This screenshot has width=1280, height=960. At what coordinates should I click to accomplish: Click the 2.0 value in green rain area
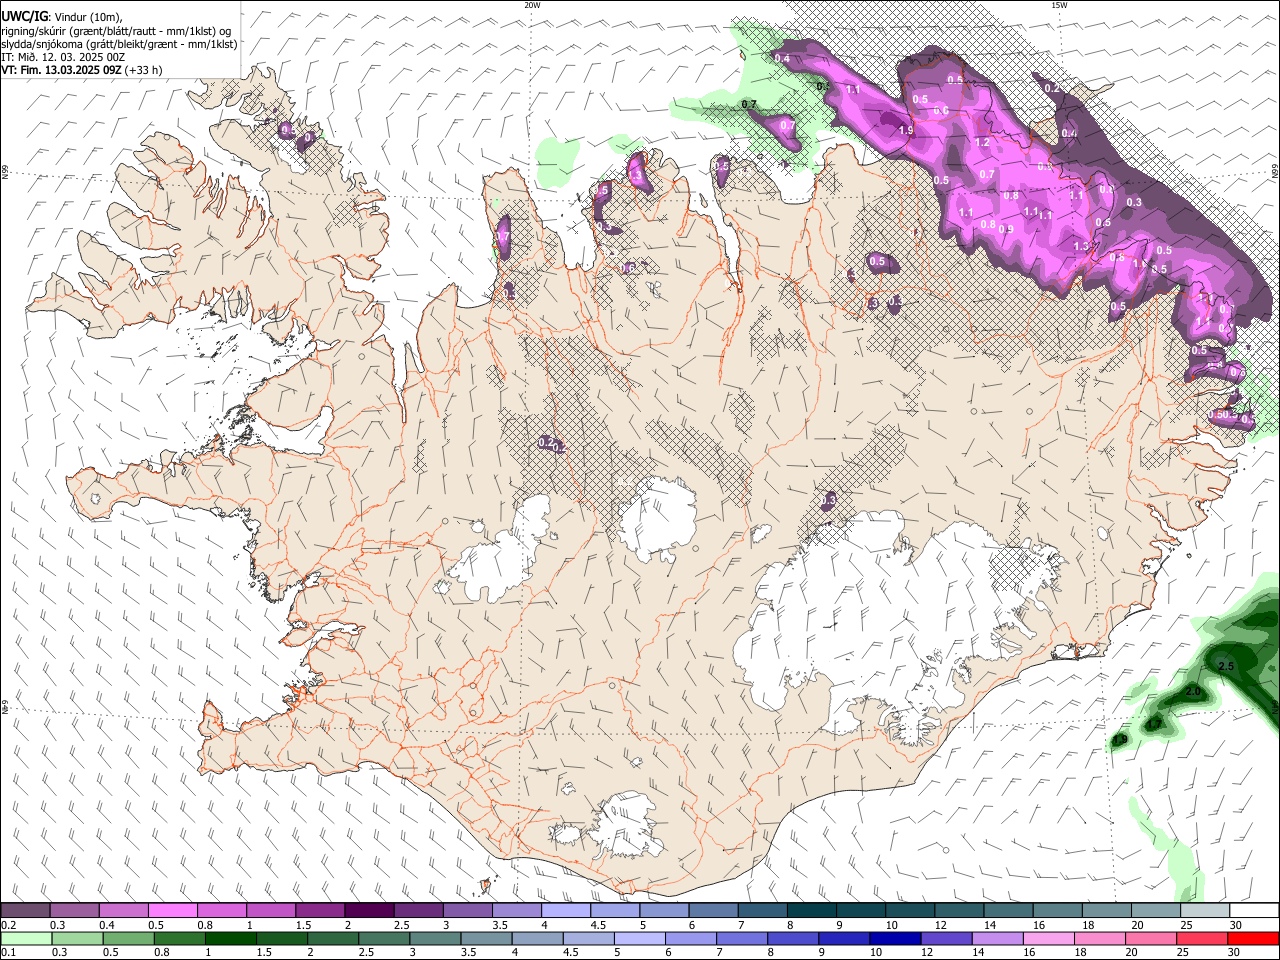coord(1193,692)
